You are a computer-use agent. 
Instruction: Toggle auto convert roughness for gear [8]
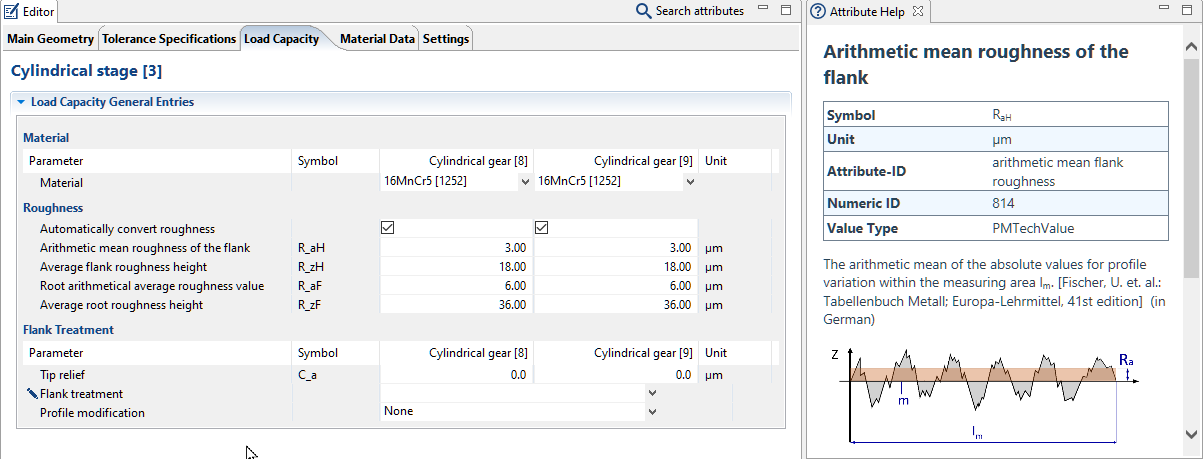pyautogui.click(x=388, y=228)
